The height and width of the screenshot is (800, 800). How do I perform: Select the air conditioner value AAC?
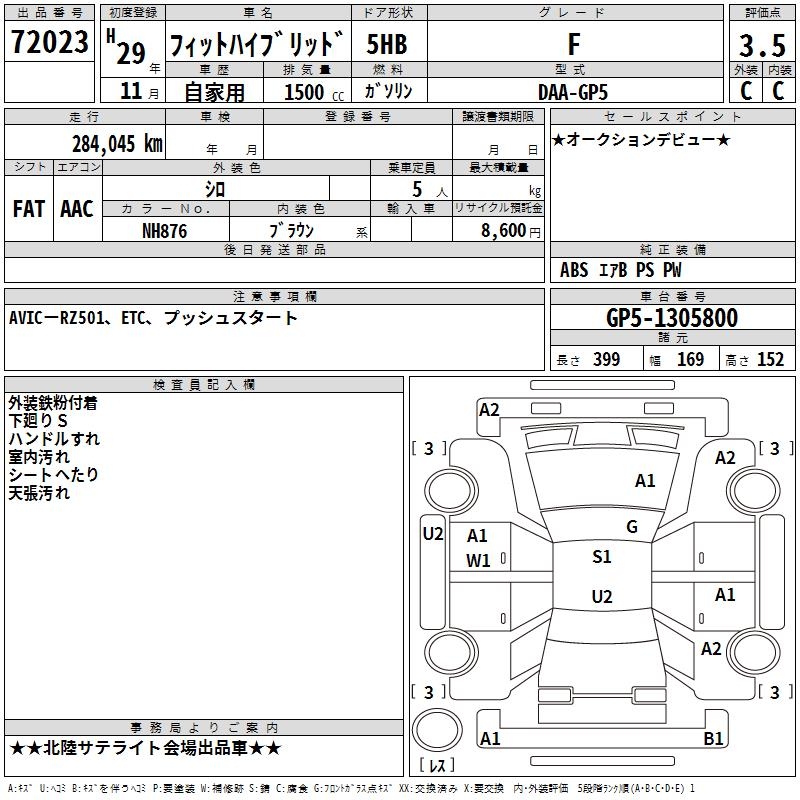77,209
